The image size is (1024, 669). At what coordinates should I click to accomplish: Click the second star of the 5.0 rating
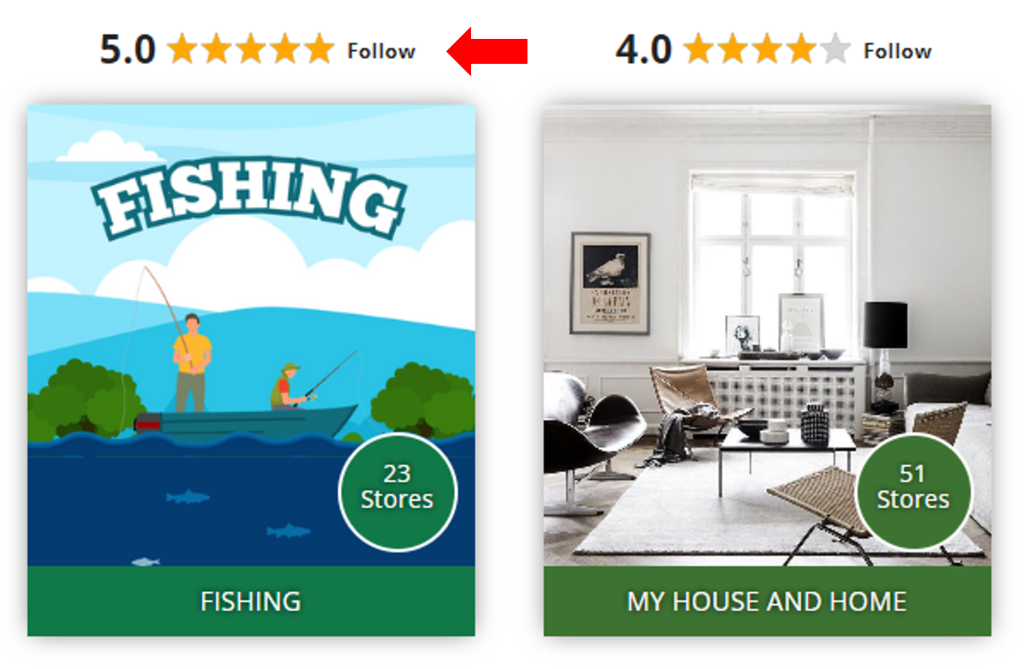(x=217, y=49)
